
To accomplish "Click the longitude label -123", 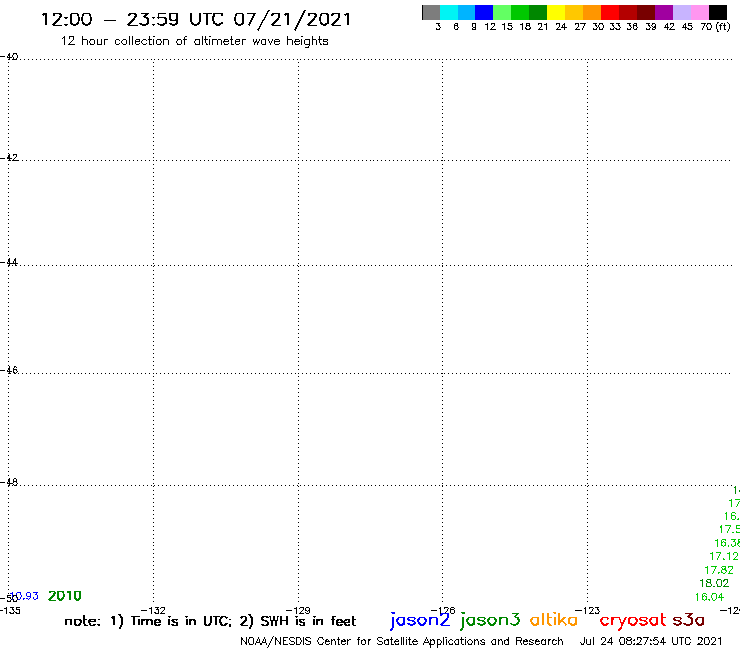I will [588, 611].
